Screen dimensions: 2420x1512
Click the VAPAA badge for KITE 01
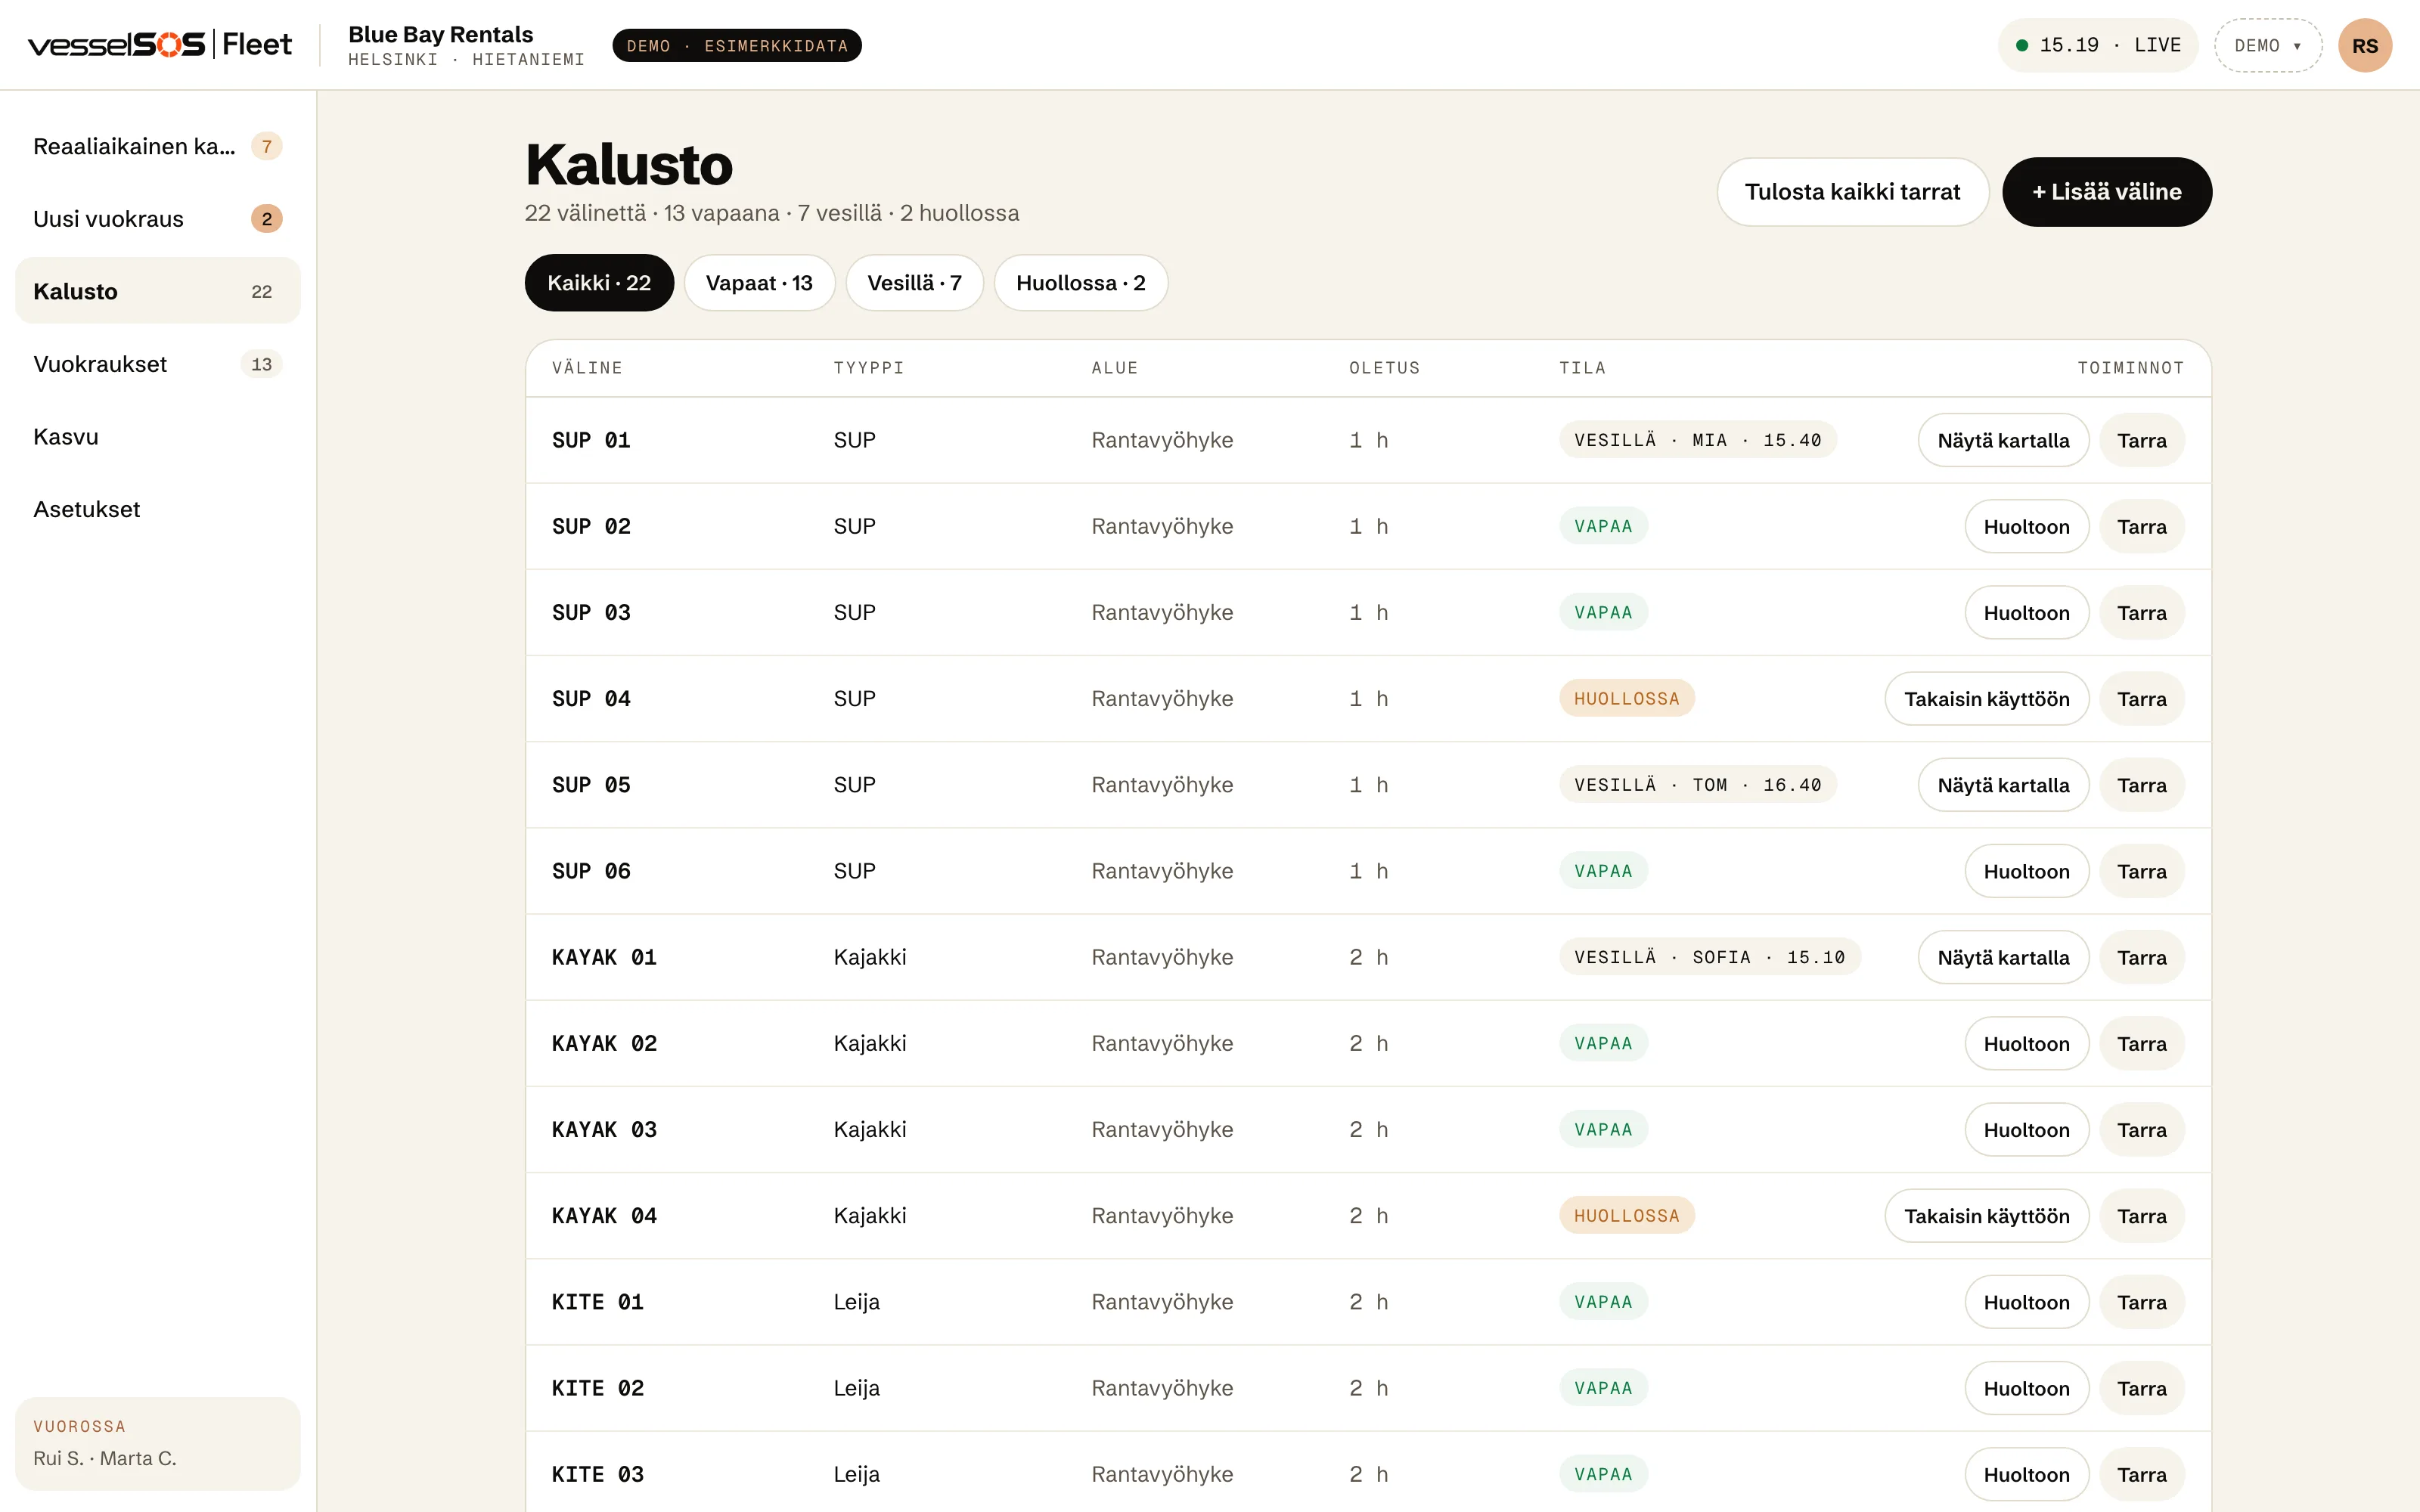pyautogui.click(x=1603, y=1302)
